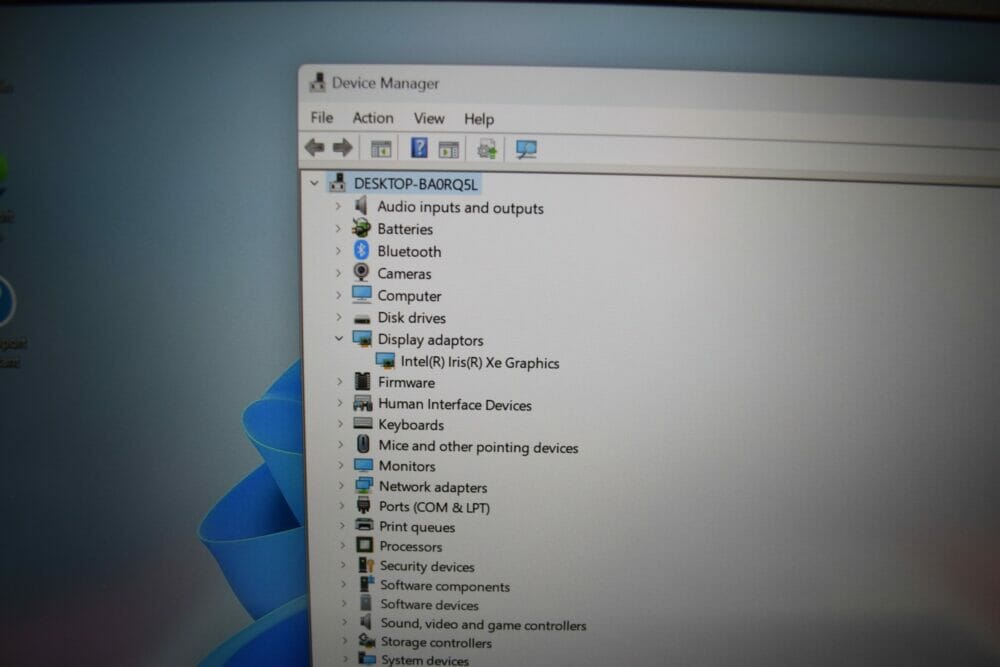Select the Ports (COM & LPT) label
The image size is (1000, 667).
coord(434,507)
